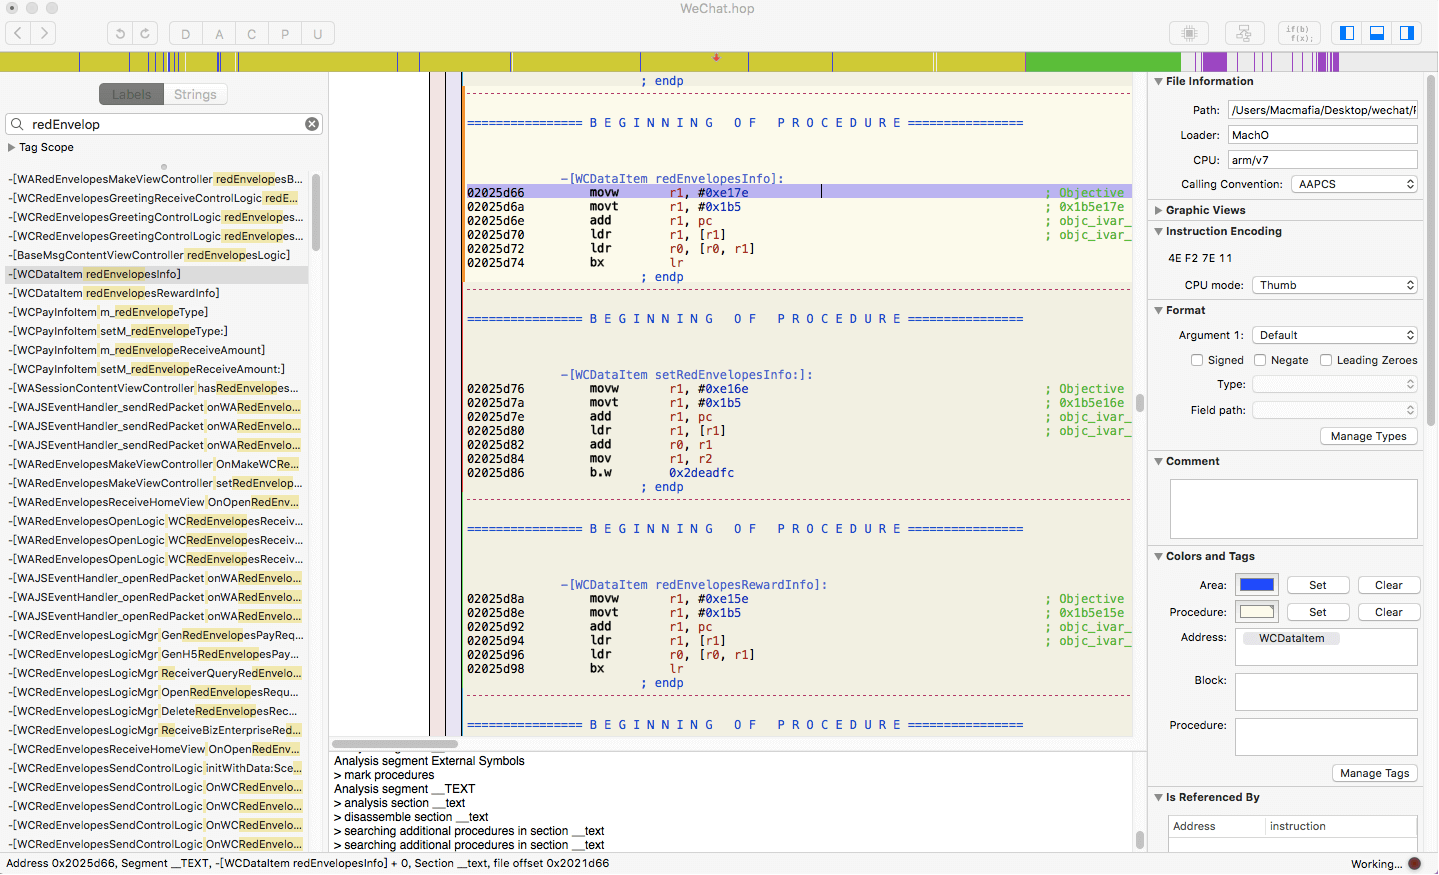Open the Argument 1 Default dropdown
1439x875 pixels.
[1335, 335]
